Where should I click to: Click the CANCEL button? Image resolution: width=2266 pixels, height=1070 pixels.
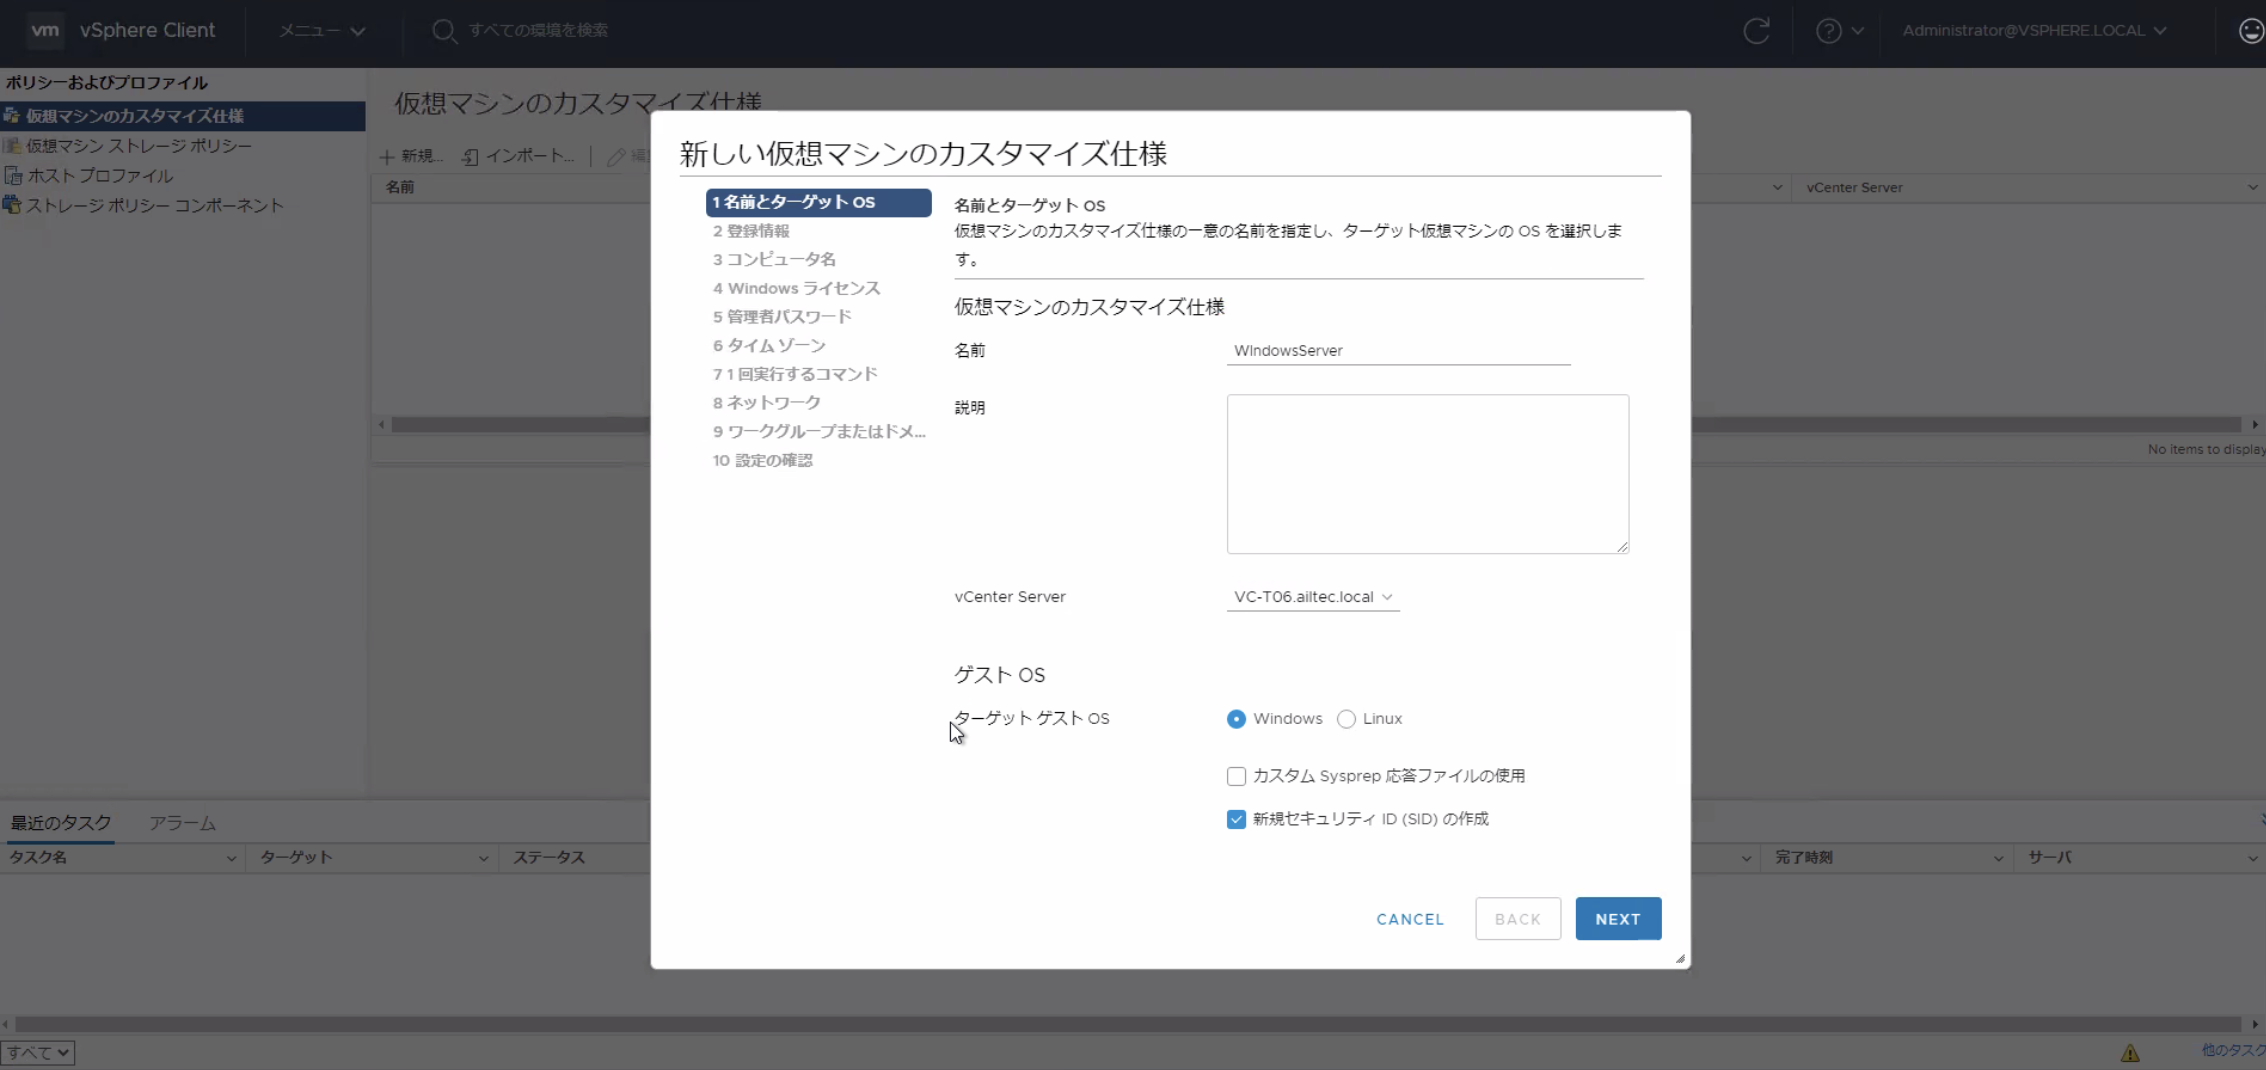1409,918
